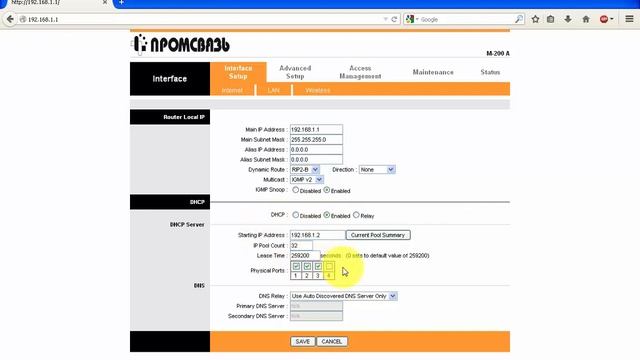Set DHCP to Enabled
Viewport: 640px width, 360px height.
pyautogui.click(x=327, y=215)
